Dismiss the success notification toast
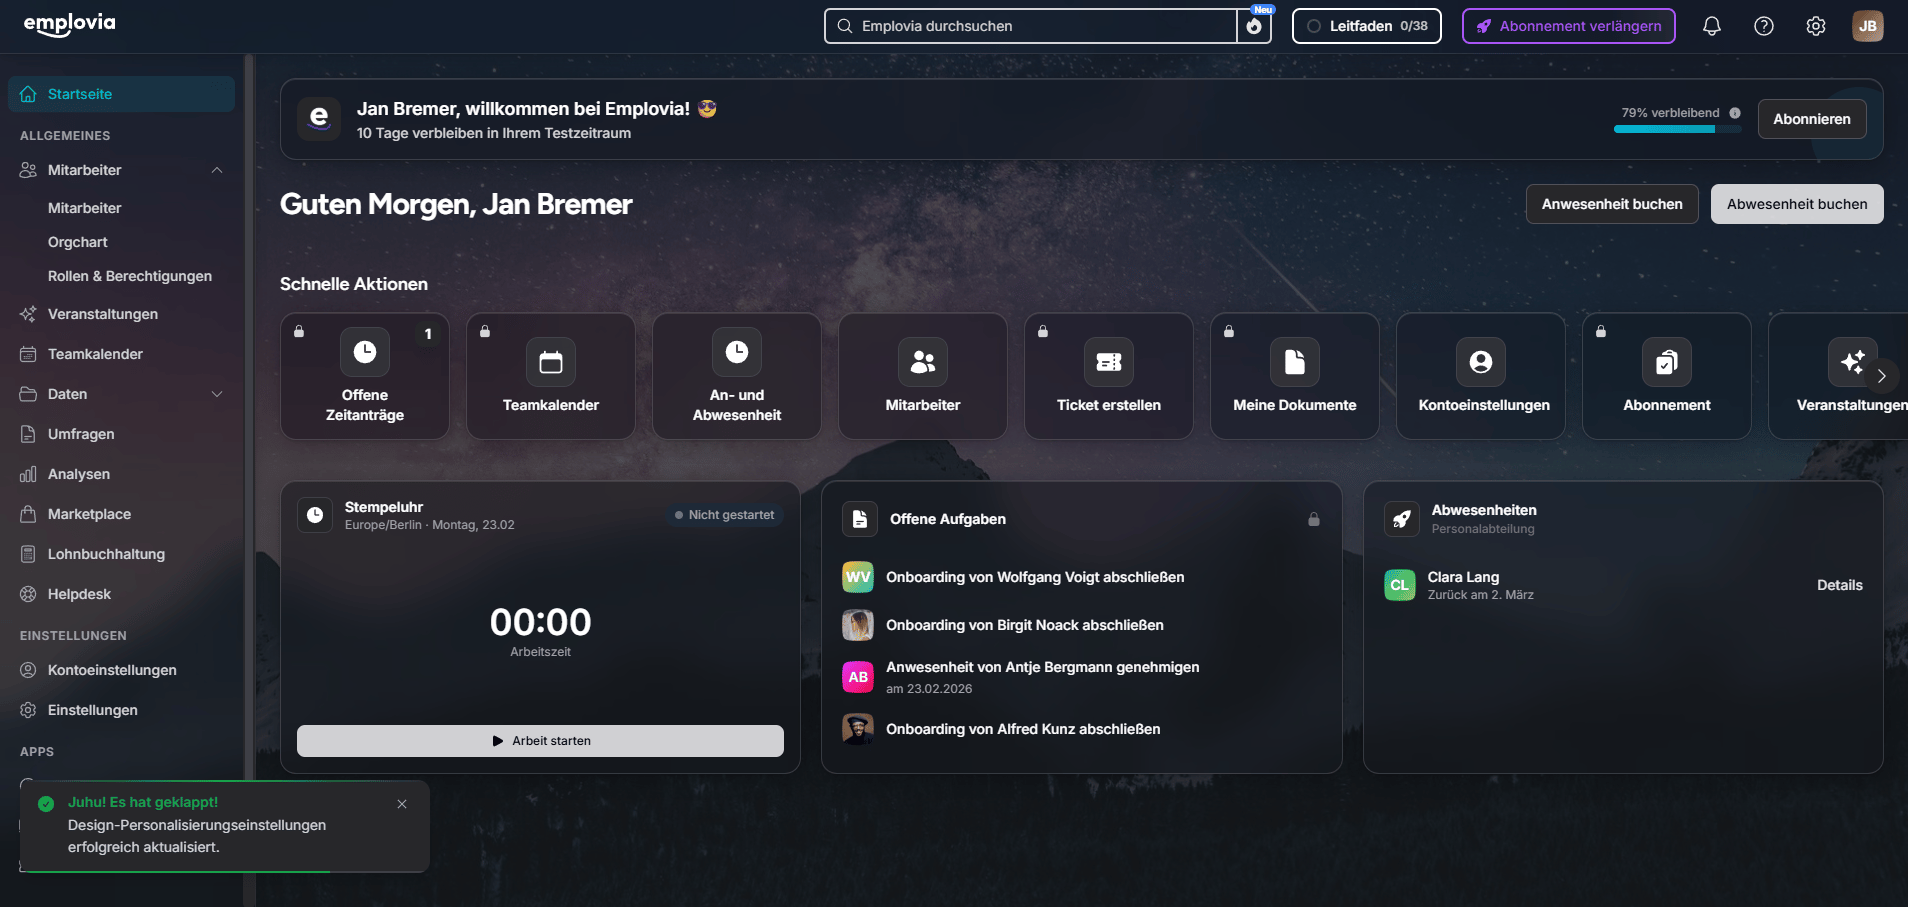Image resolution: width=1908 pixels, height=907 pixels. click(402, 804)
